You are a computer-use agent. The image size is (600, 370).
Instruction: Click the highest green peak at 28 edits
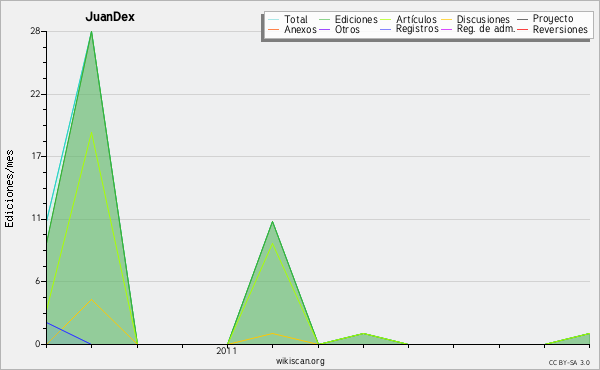click(91, 32)
